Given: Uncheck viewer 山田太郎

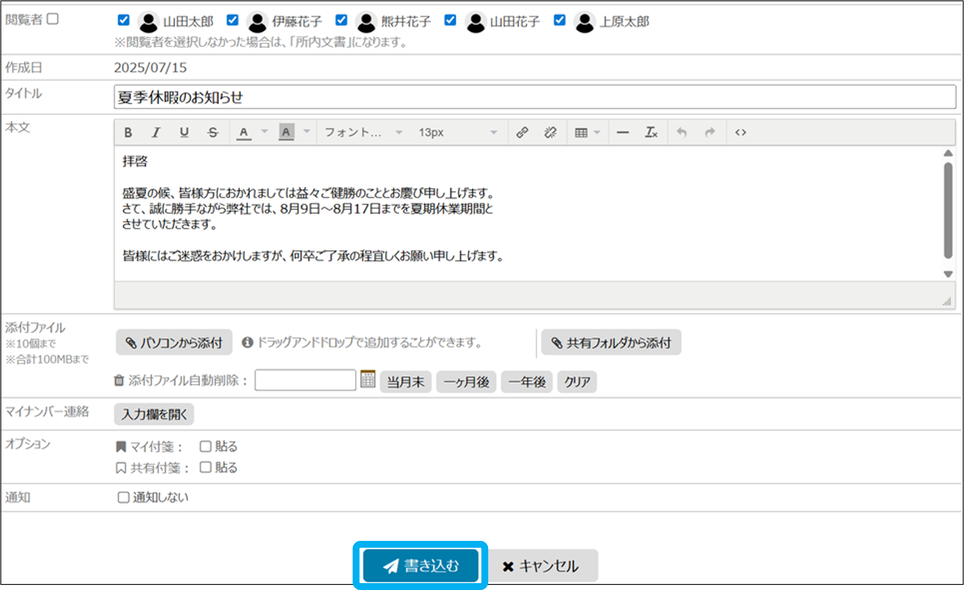Looking at the screenshot, I should pyautogui.click(x=123, y=20).
